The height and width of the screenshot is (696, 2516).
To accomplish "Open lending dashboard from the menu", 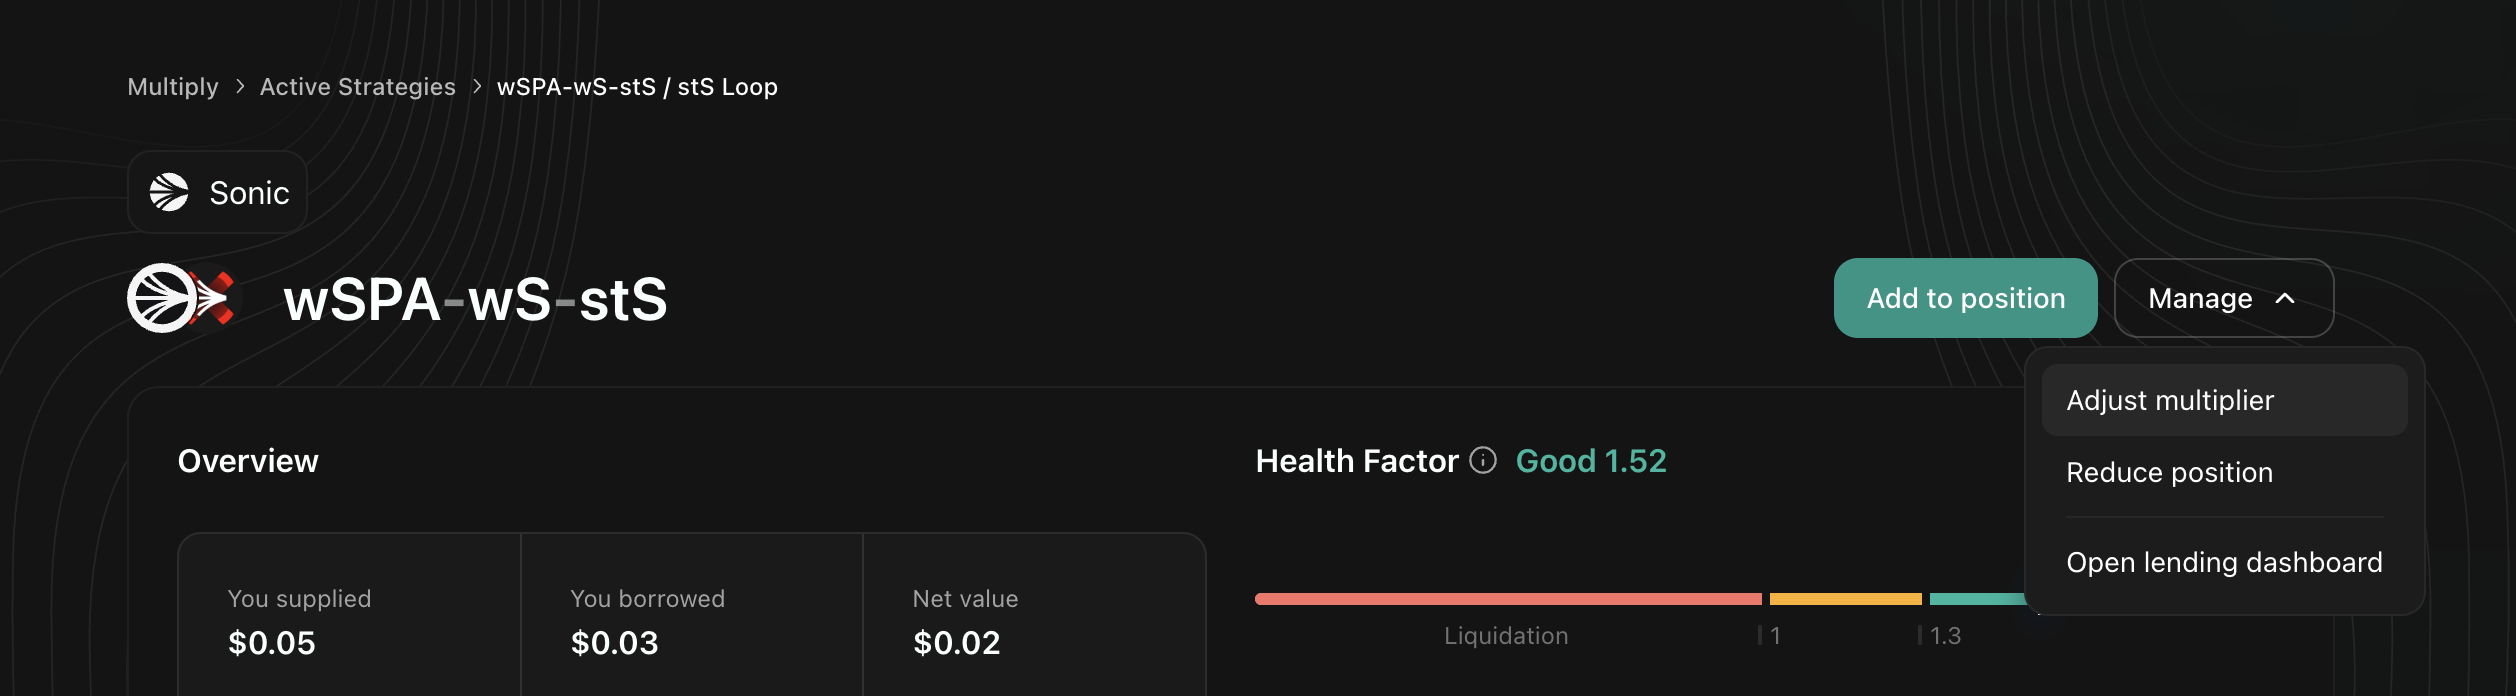I will pyautogui.click(x=2224, y=562).
